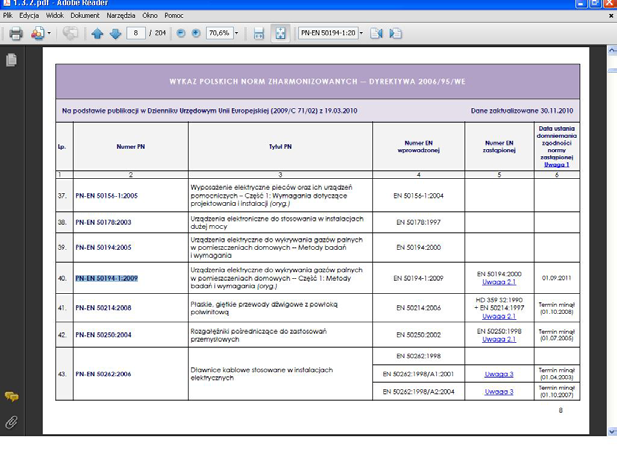This screenshot has width=617, height=463.
Task: Click scrollbar down arrow at right edge
Action: coord(612,432)
